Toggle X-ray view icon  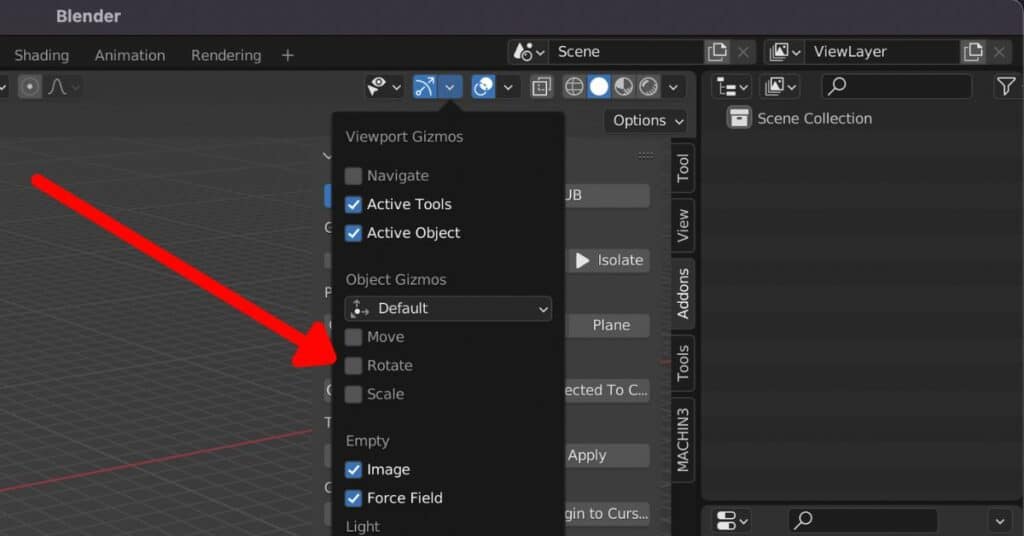tap(541, 87)
